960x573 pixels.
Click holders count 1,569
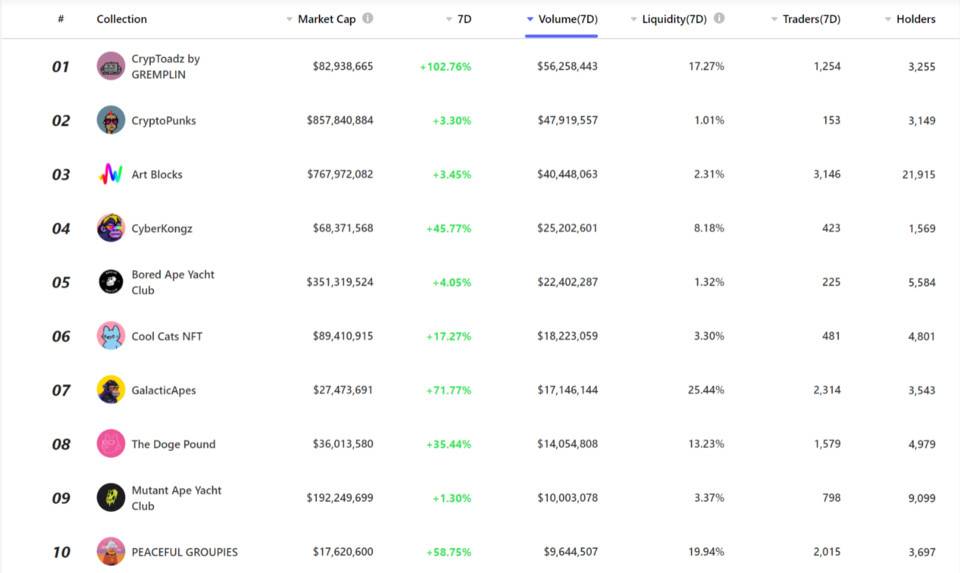point(921,228)
